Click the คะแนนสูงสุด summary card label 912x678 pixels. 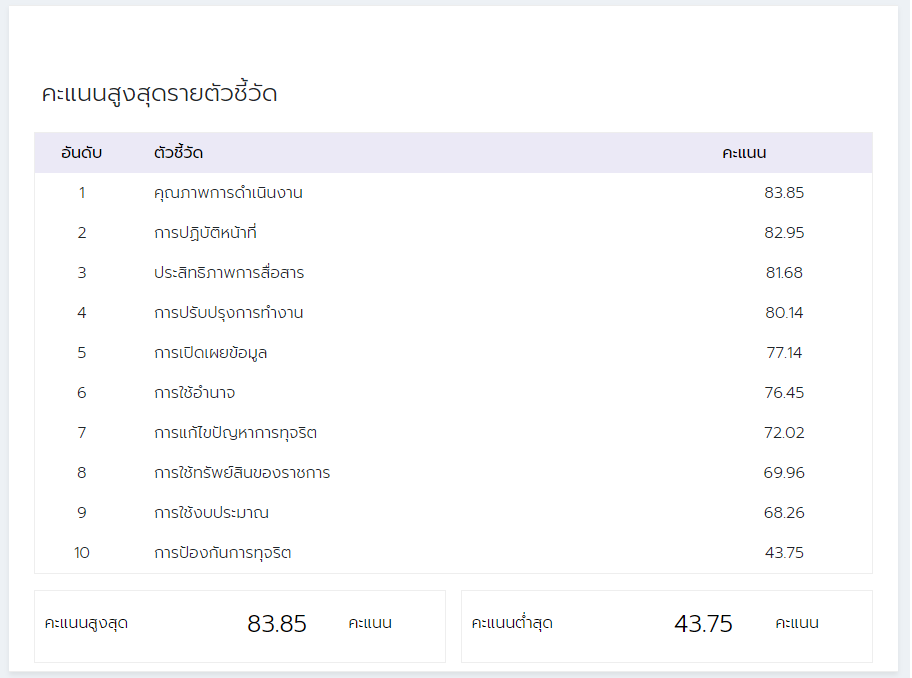(x=86, y=624)
